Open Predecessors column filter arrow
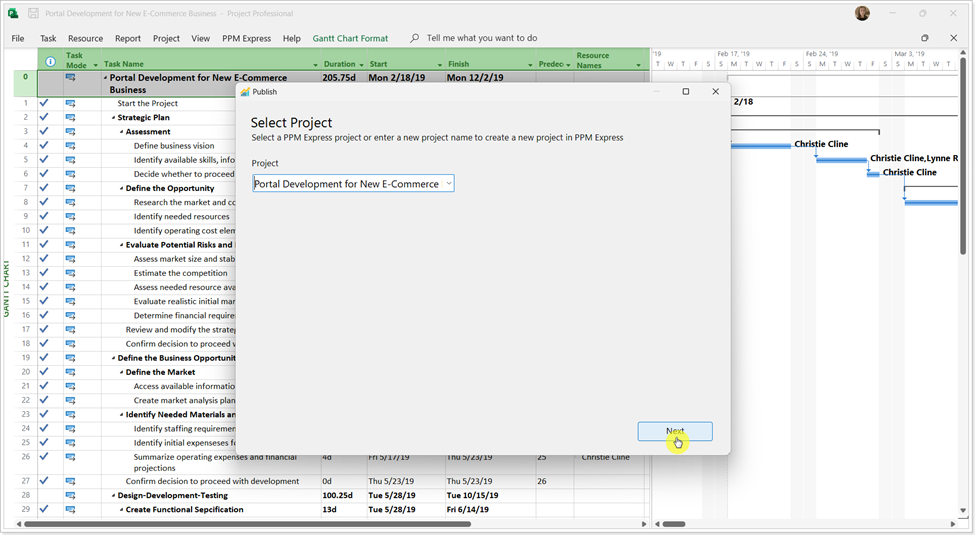 (568, 65)
